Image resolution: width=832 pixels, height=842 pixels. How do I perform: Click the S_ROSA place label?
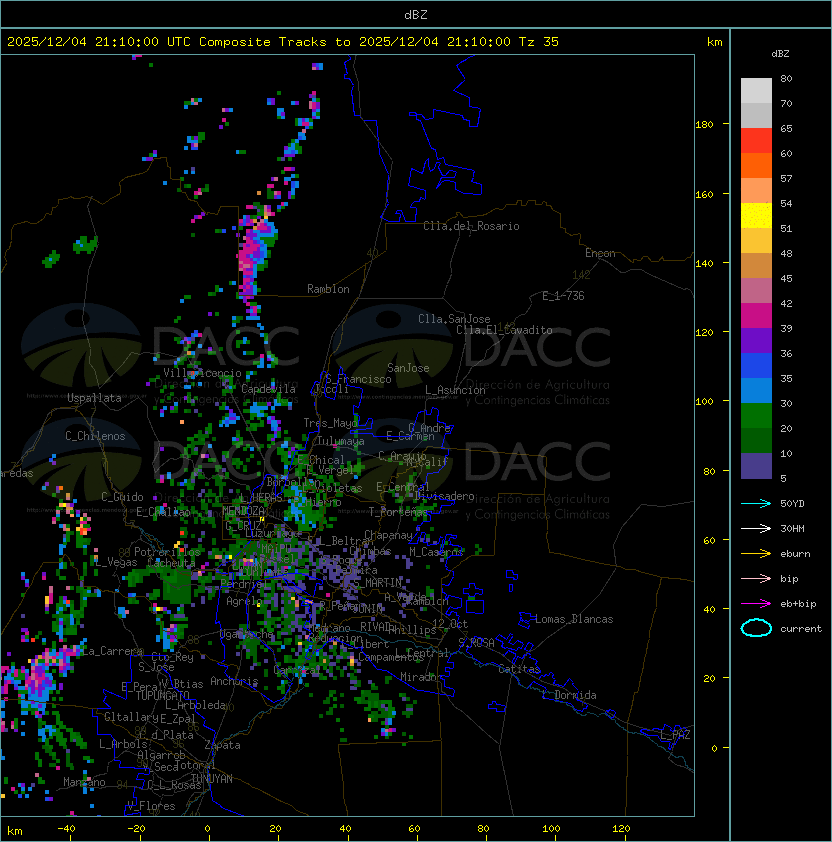[476, 643]
